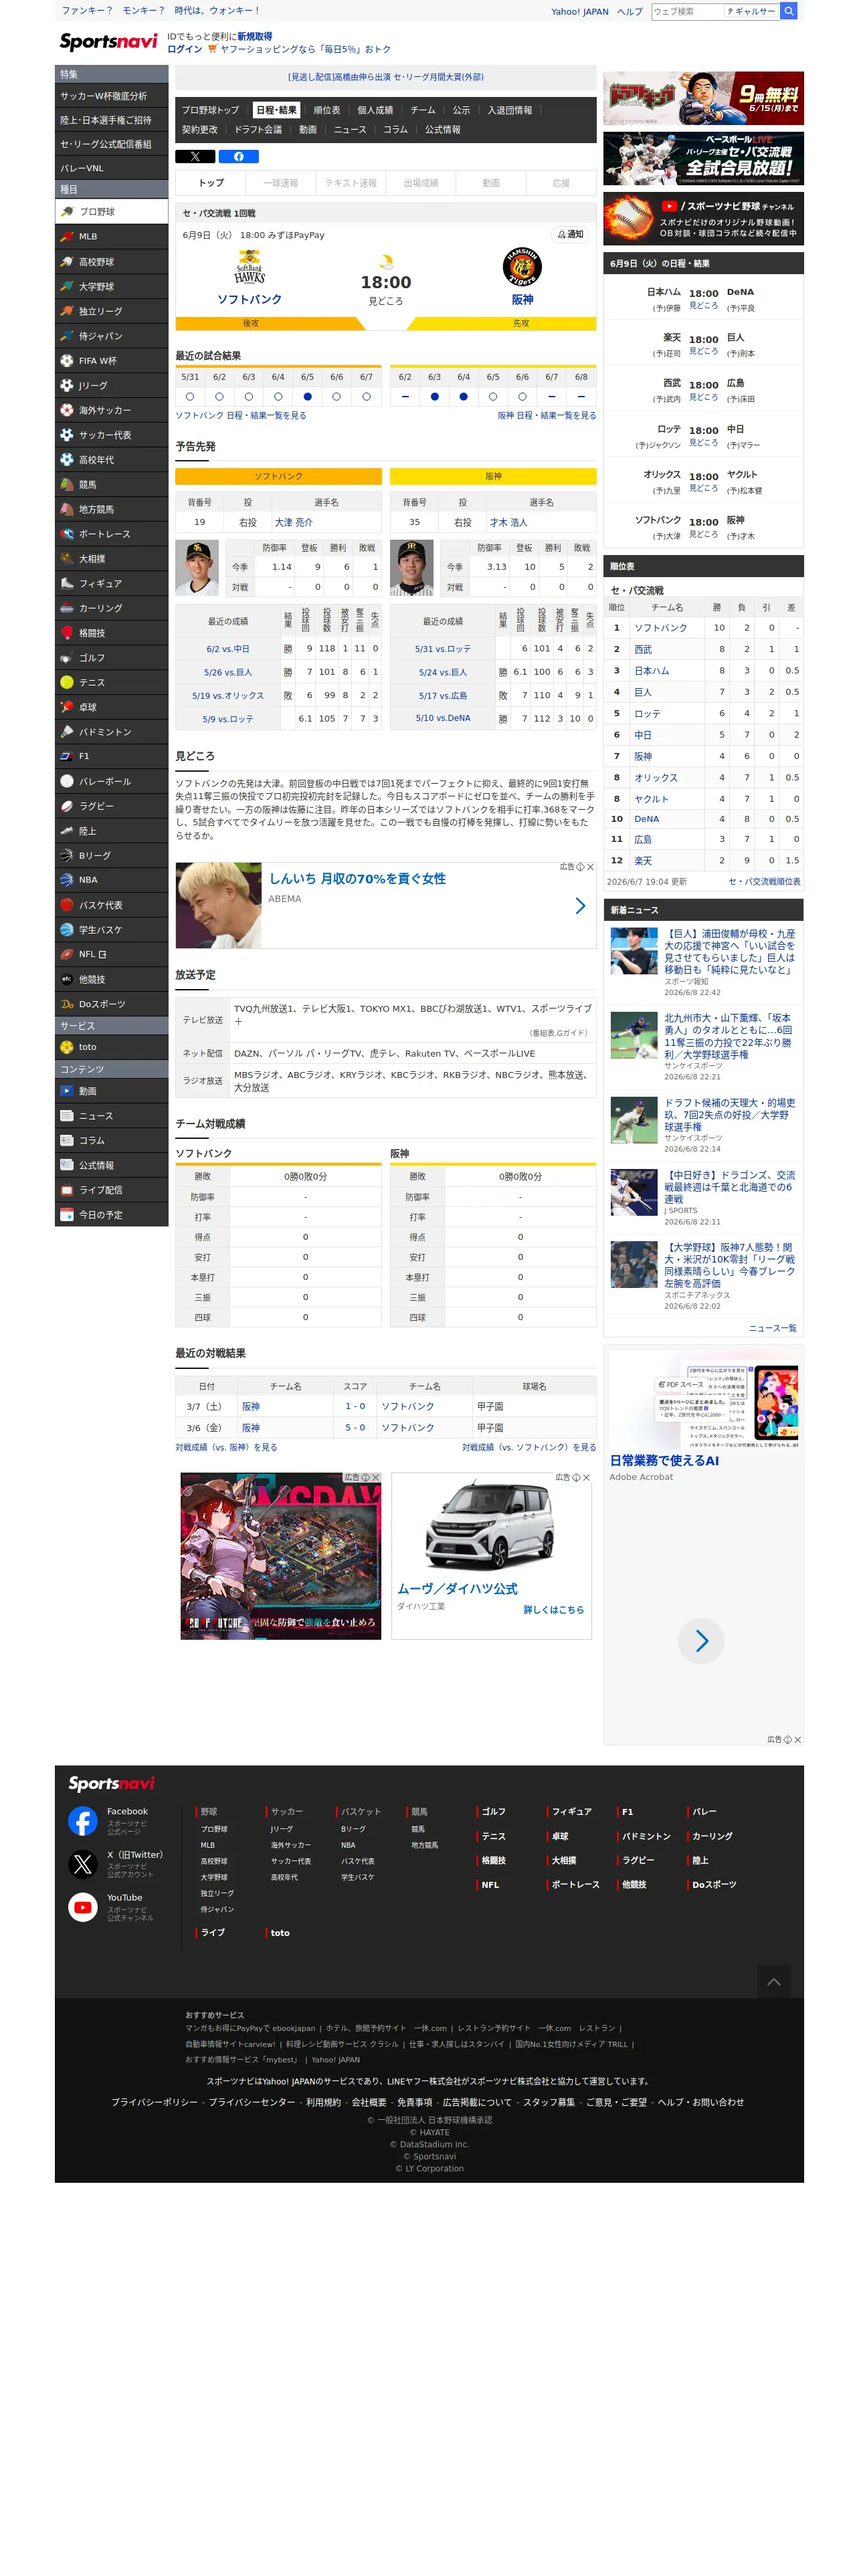Open ライブ配信 in the sidebar

tap(111, 1190)
